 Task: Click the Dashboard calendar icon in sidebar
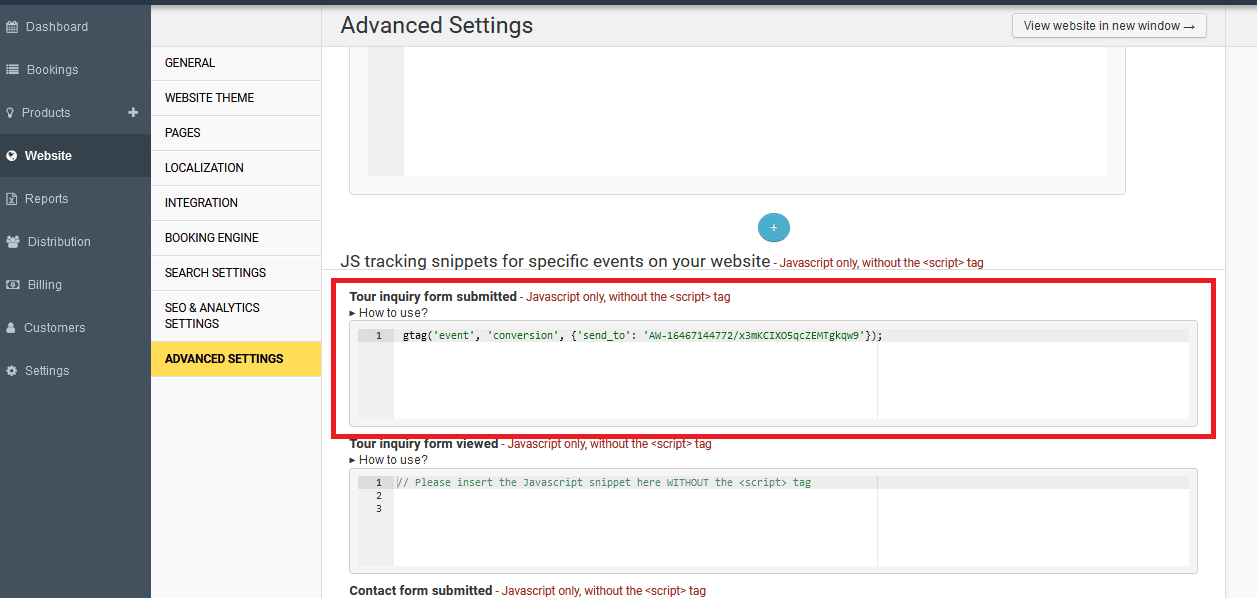(13, 27)
